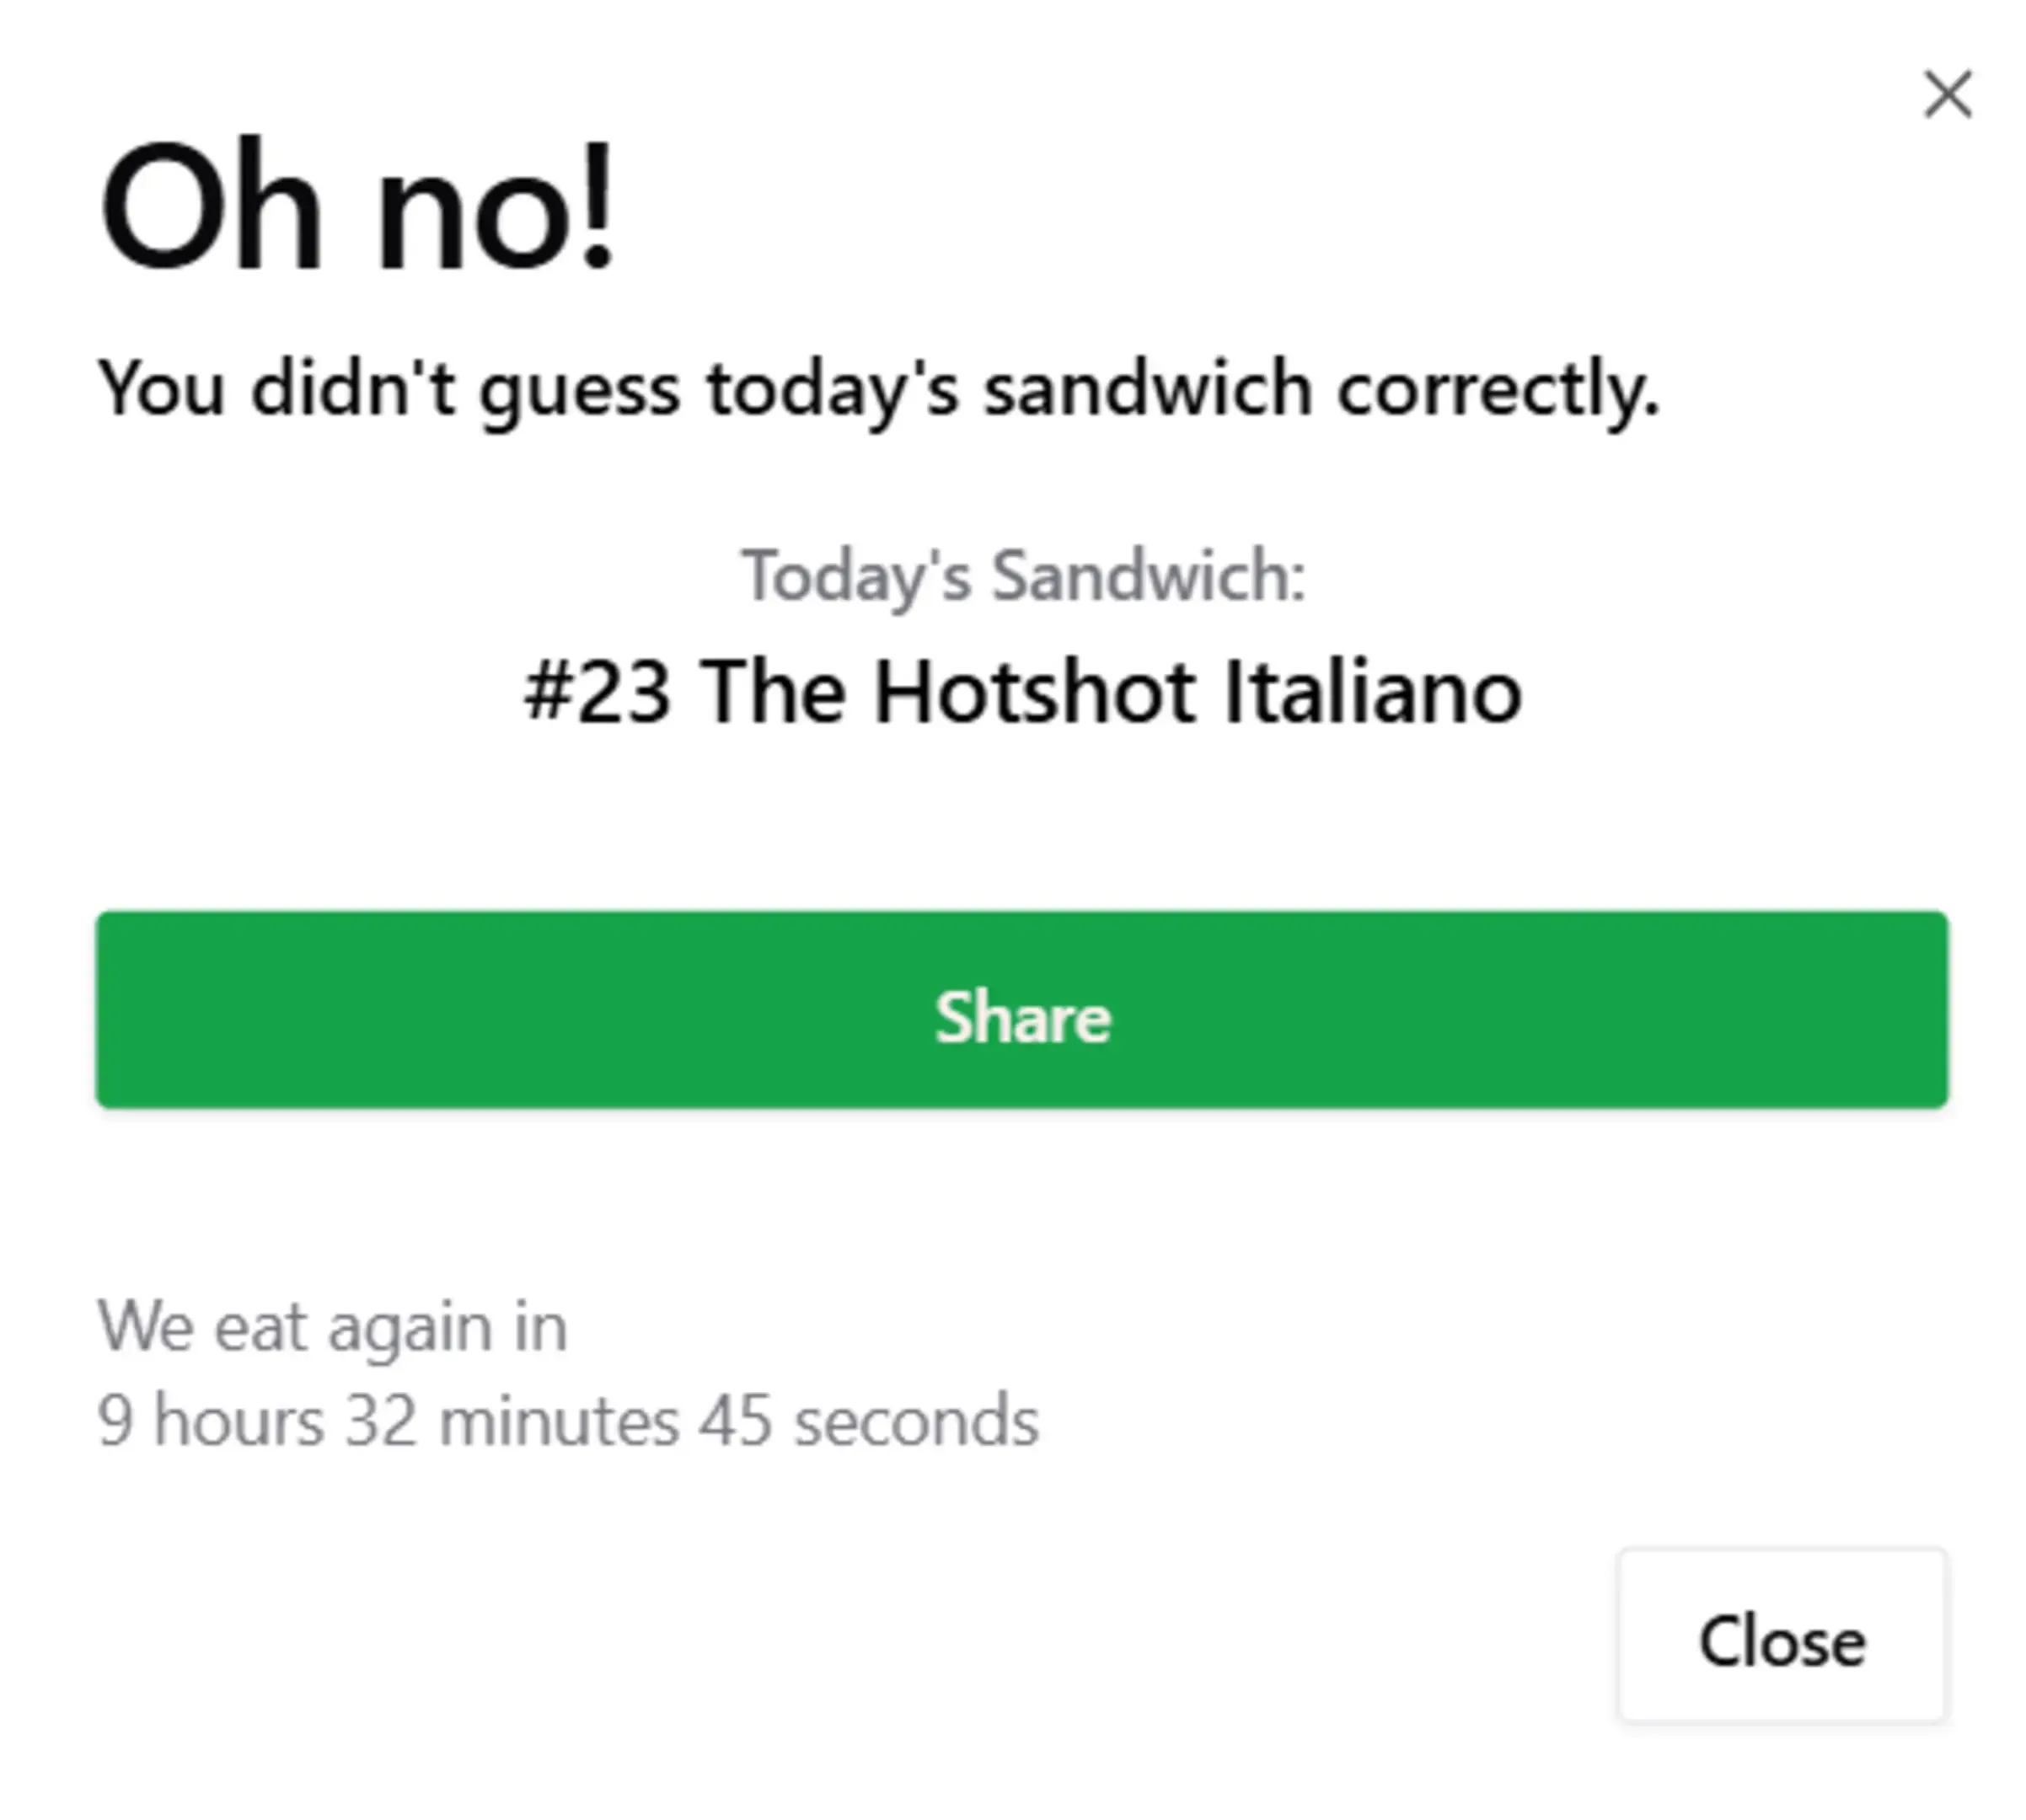The height and width of the screenshot is (1820, 2026).
Task: Click the "We eat again in" text
Action: (x=332, y=1327)
